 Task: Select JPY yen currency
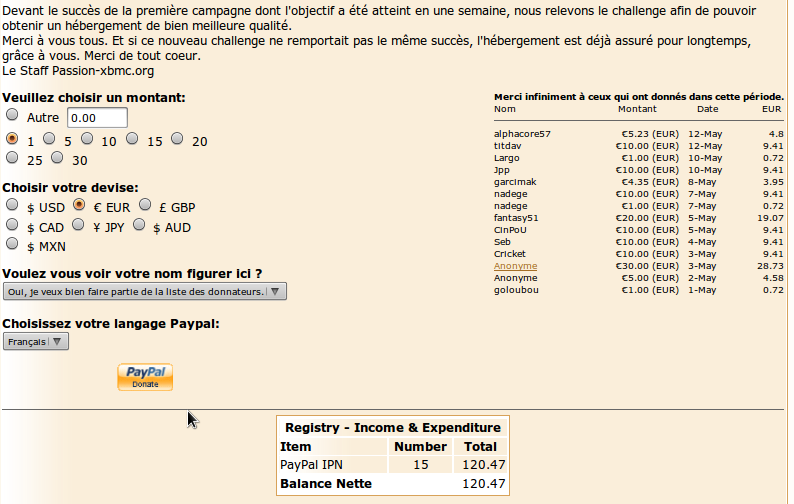(78, 225)
